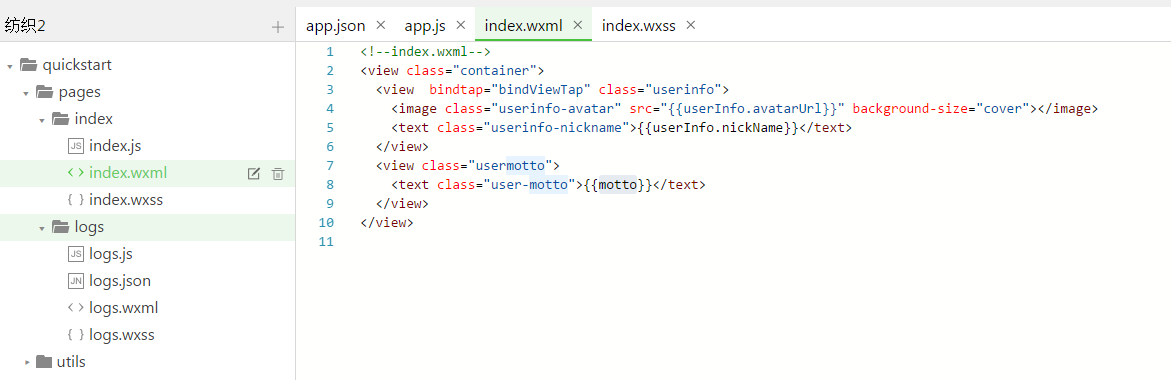This screenshot has width=1171, height=380.
Task: Click the angle-bracket icon of logs.wxml
Action: tap(75, 308)
